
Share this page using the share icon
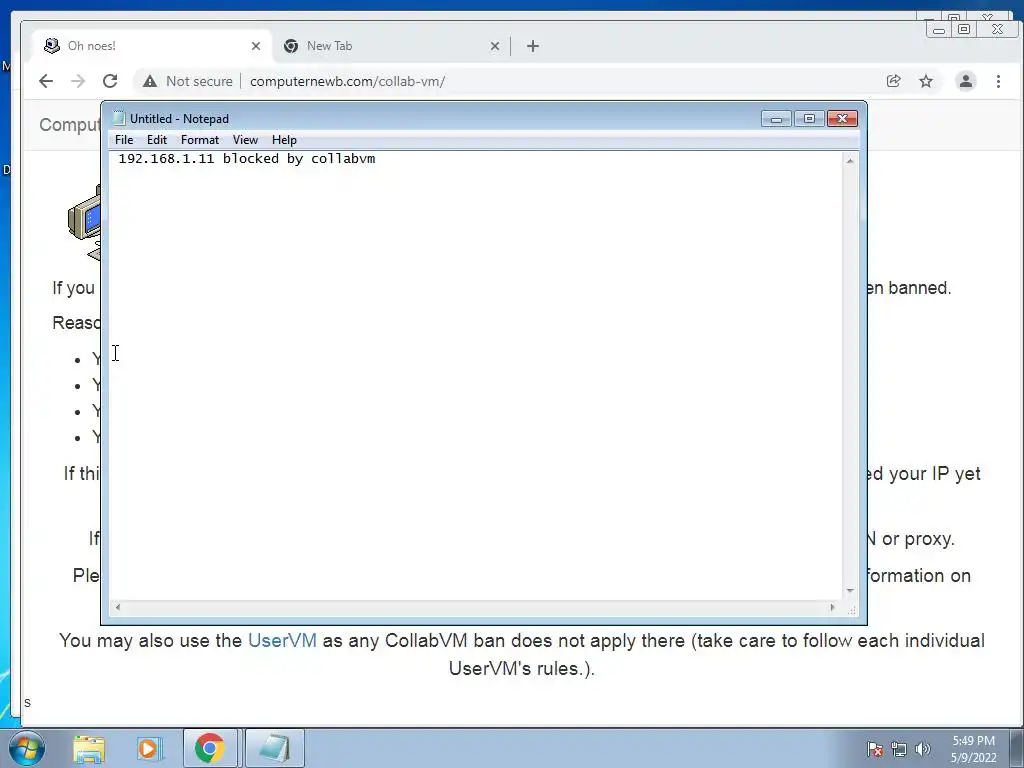click(x=893, y=81)
